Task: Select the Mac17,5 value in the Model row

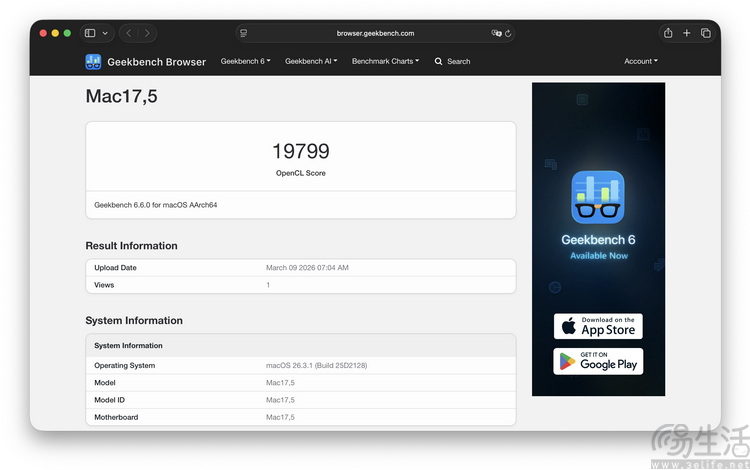Action: (x=280, y=383)
